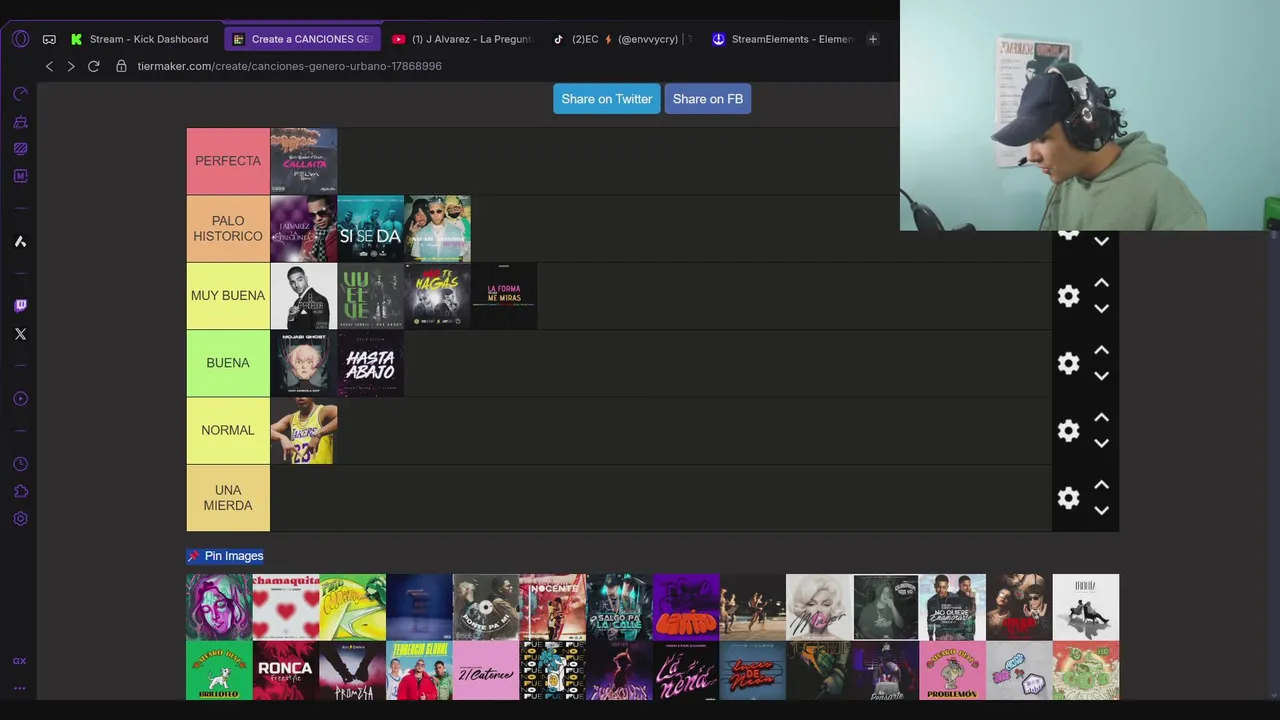Screen dimensions: 1280x720
Task: Move UNA MIERDA tier up with chevron
Action: [1101, 485]
